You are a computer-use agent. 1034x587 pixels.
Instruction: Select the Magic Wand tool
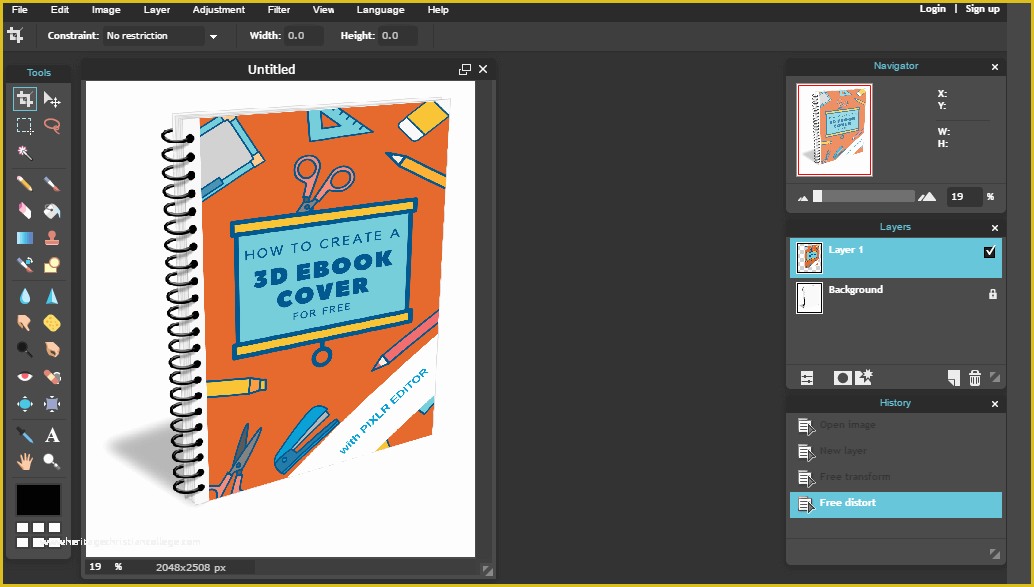point(24,152)
